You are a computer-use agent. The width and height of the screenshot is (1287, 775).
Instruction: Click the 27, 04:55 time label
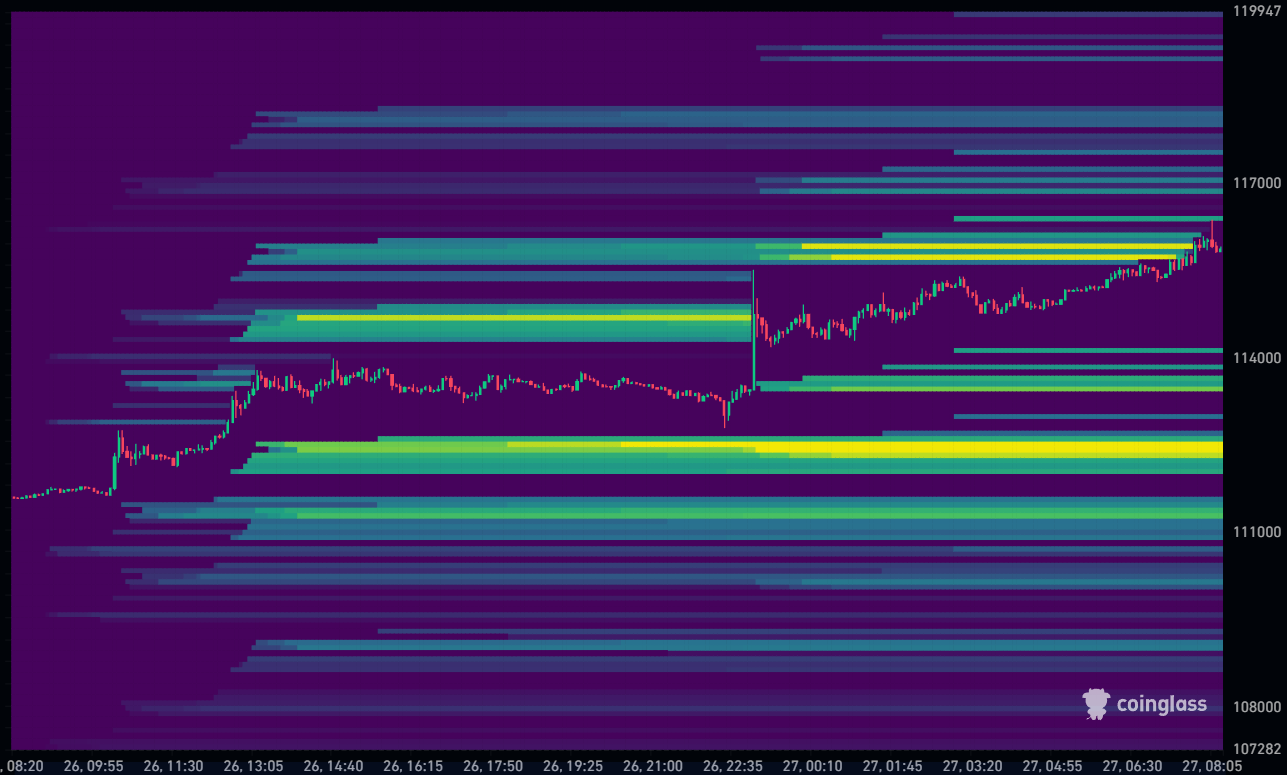coord(1053,766)
